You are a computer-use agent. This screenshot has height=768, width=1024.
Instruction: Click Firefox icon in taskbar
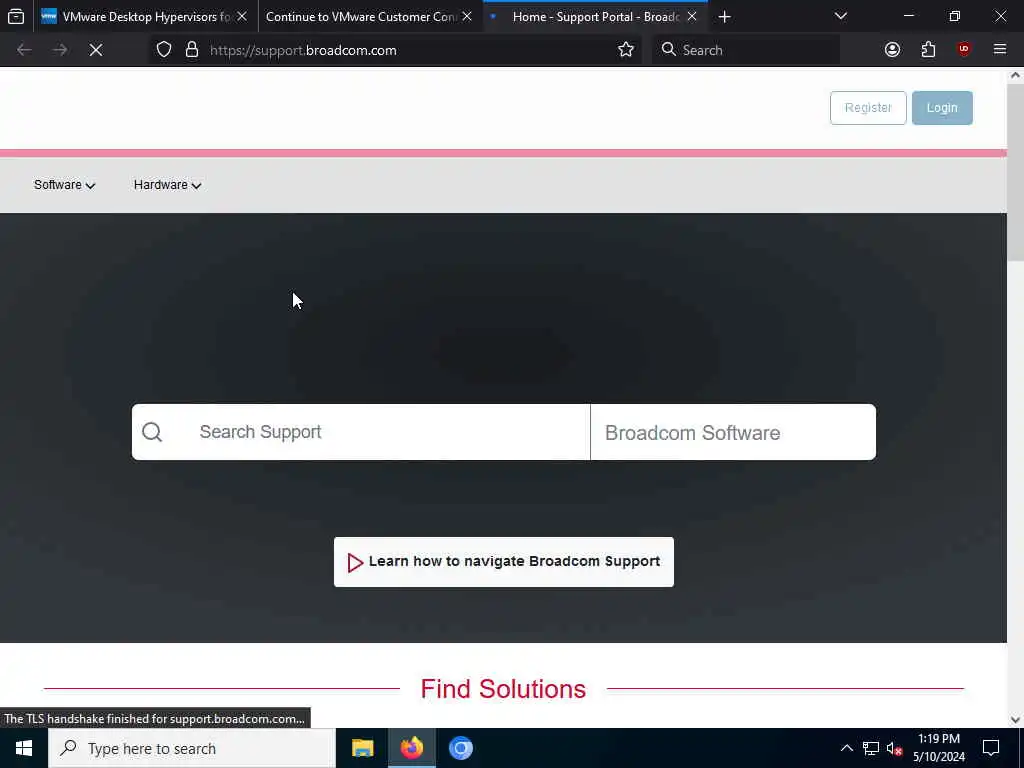pos(411,748)
